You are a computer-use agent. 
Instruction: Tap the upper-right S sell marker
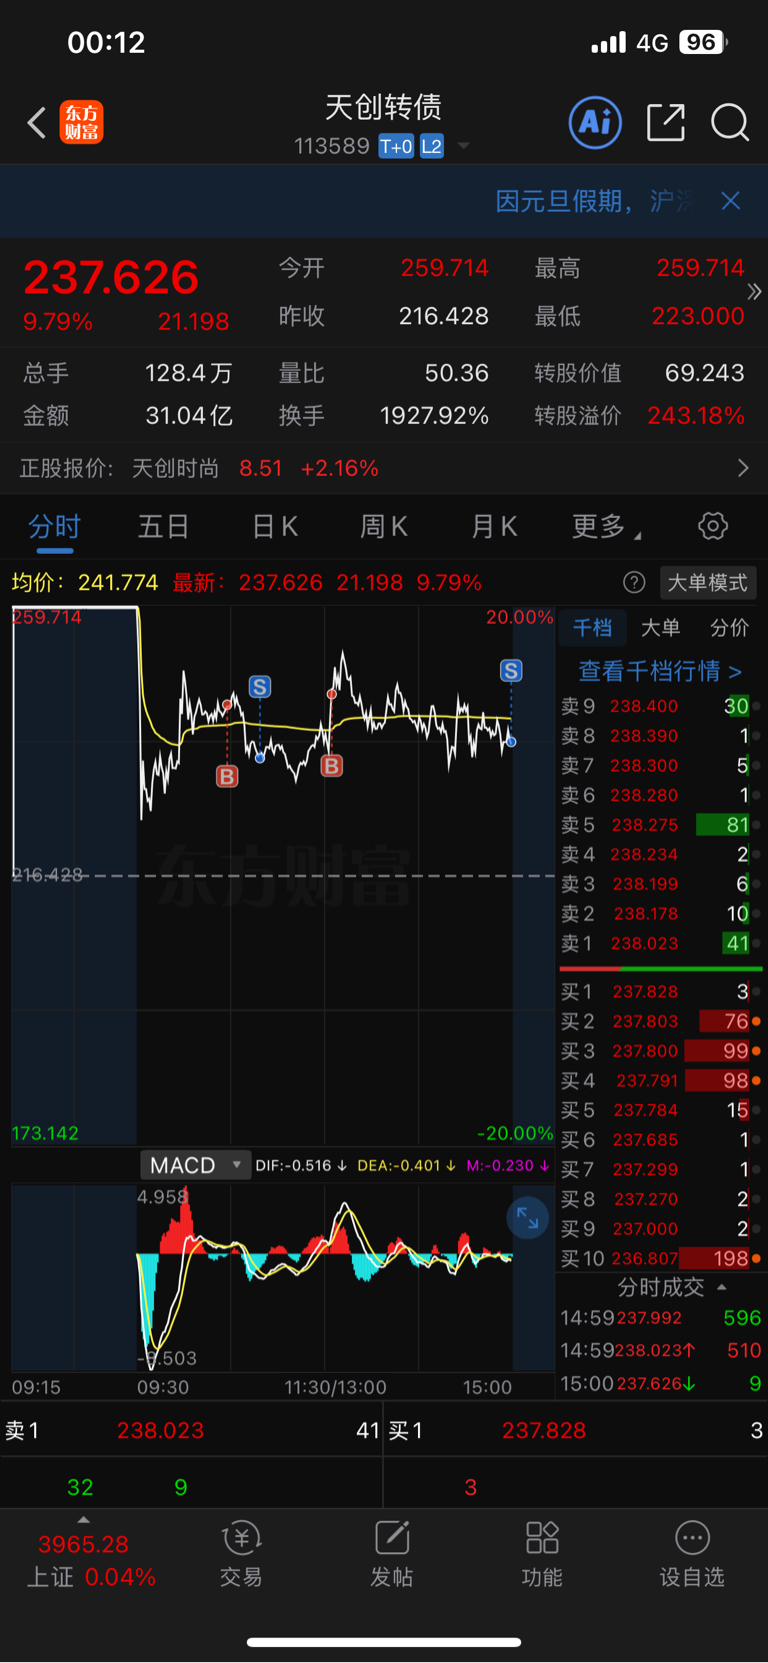pos(511,671)
